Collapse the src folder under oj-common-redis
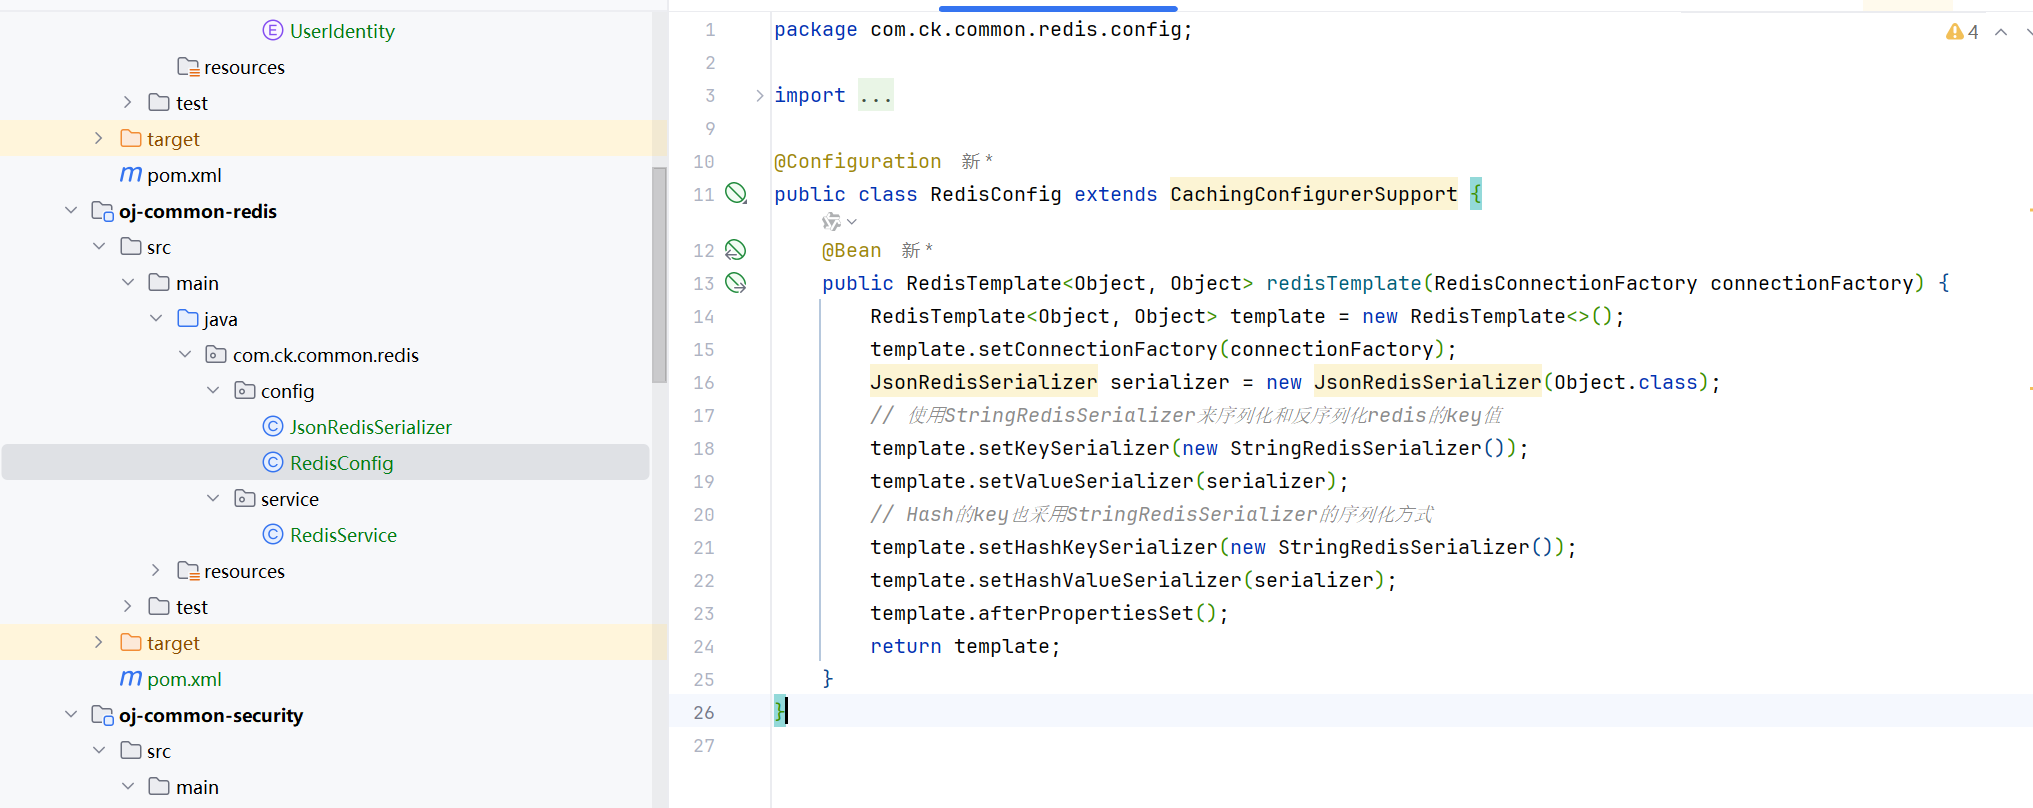The height and width of the screenshot is (808, 2033). pyautogui.click(x=98, y=246)
